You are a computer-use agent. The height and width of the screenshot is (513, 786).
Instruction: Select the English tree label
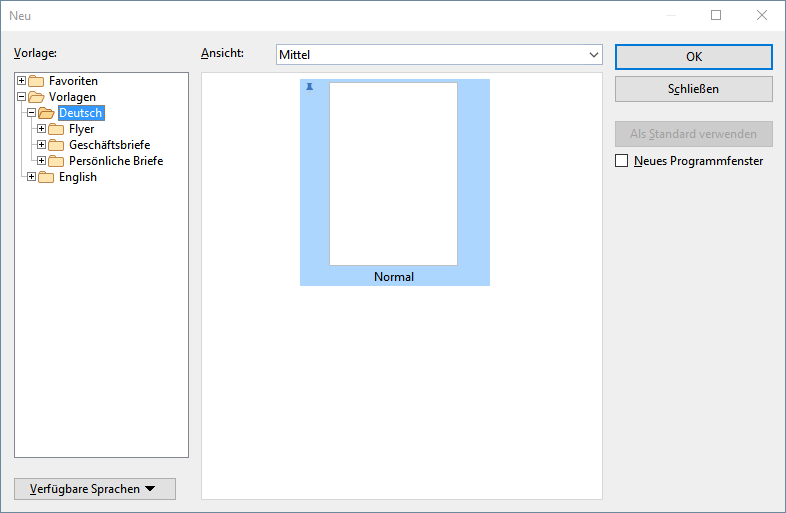click(x=78, y=177)
